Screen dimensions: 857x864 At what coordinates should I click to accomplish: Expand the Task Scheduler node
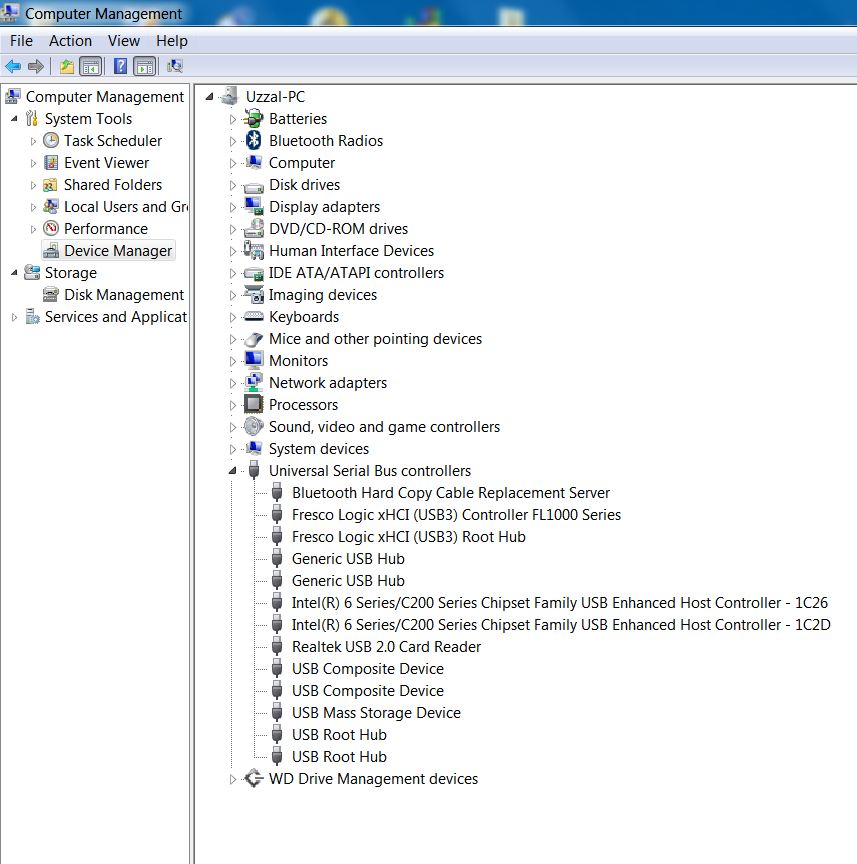tap(33, 141)
